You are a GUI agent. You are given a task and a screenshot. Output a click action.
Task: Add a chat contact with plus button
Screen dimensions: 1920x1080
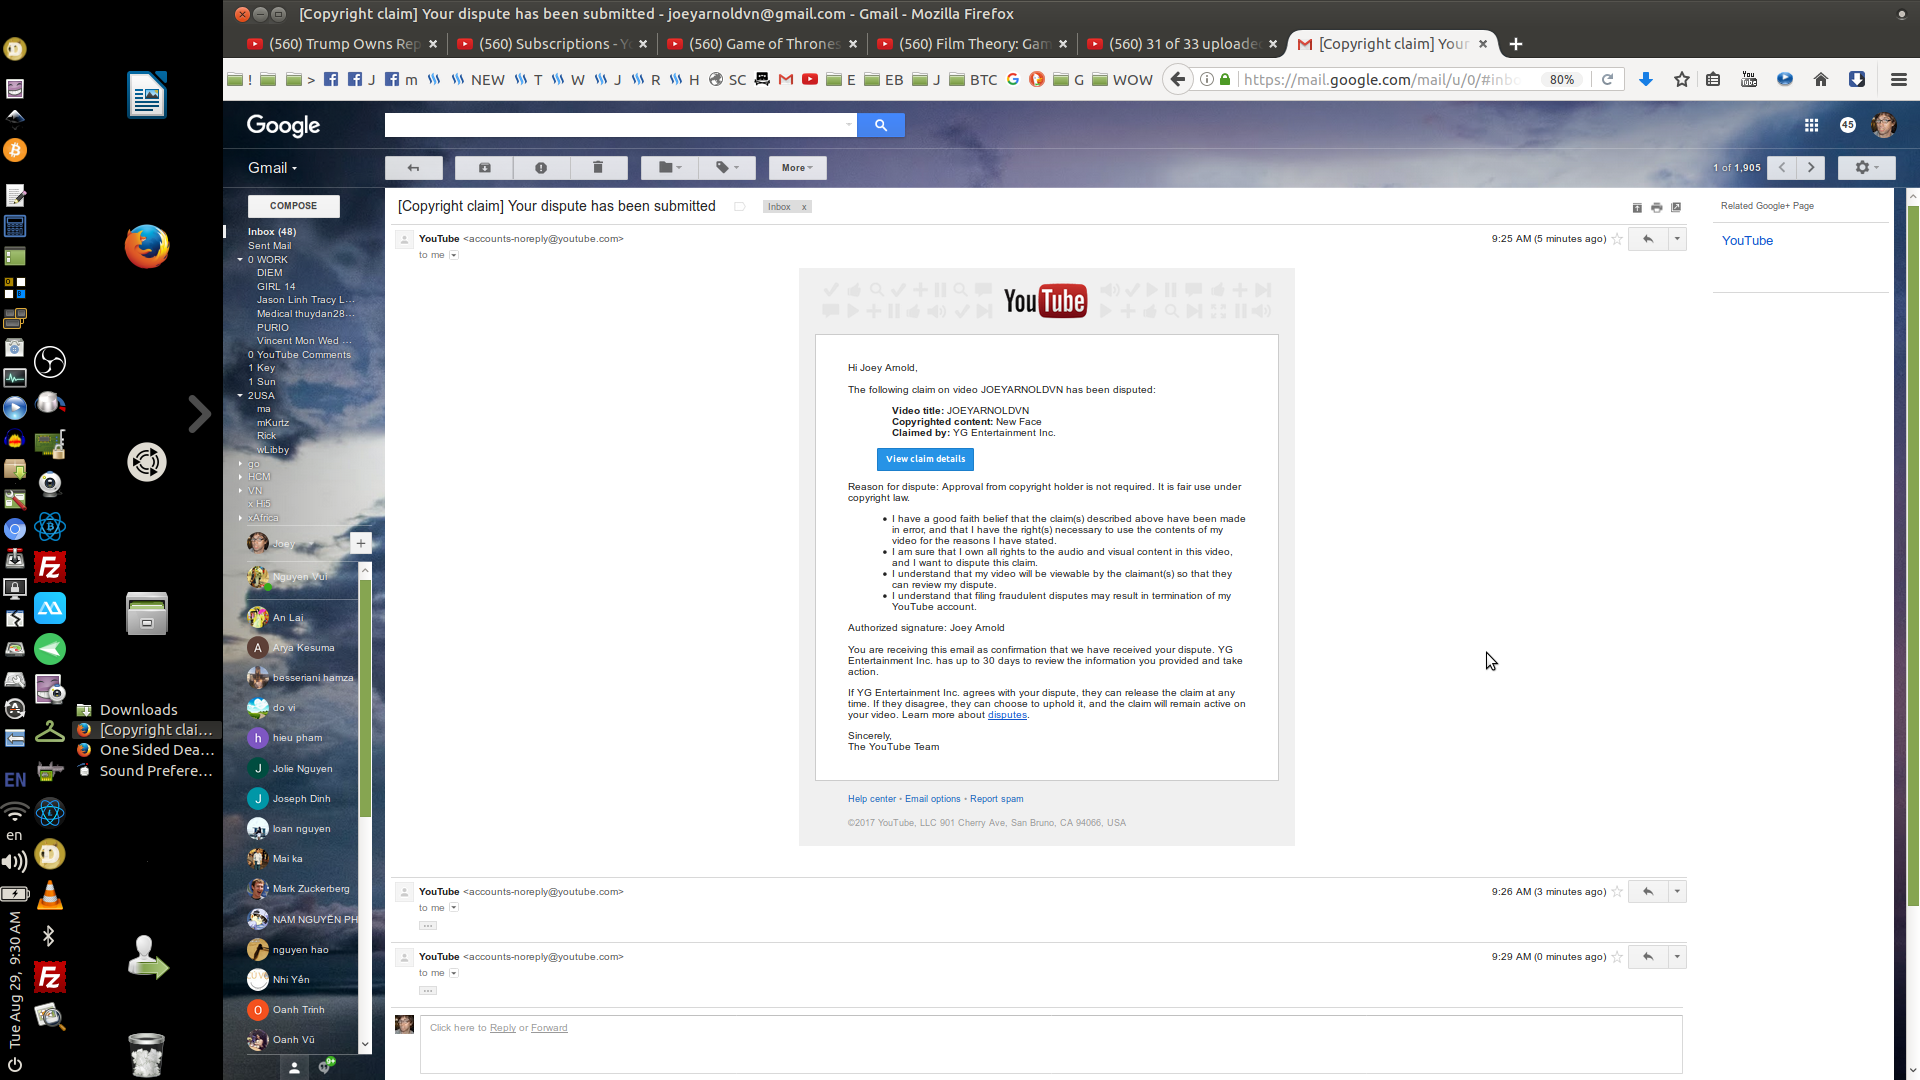[361, 543]
